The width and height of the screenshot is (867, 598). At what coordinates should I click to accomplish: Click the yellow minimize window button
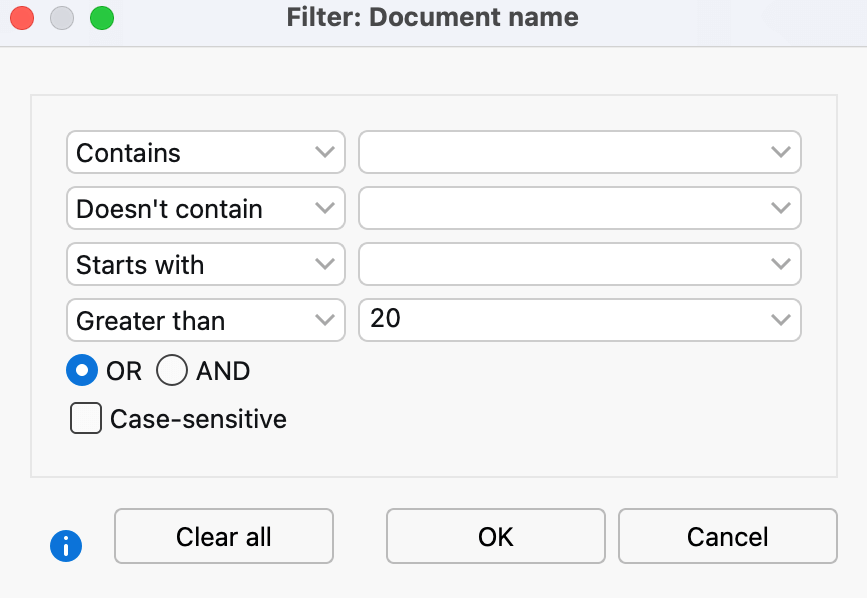coord(62,18)
